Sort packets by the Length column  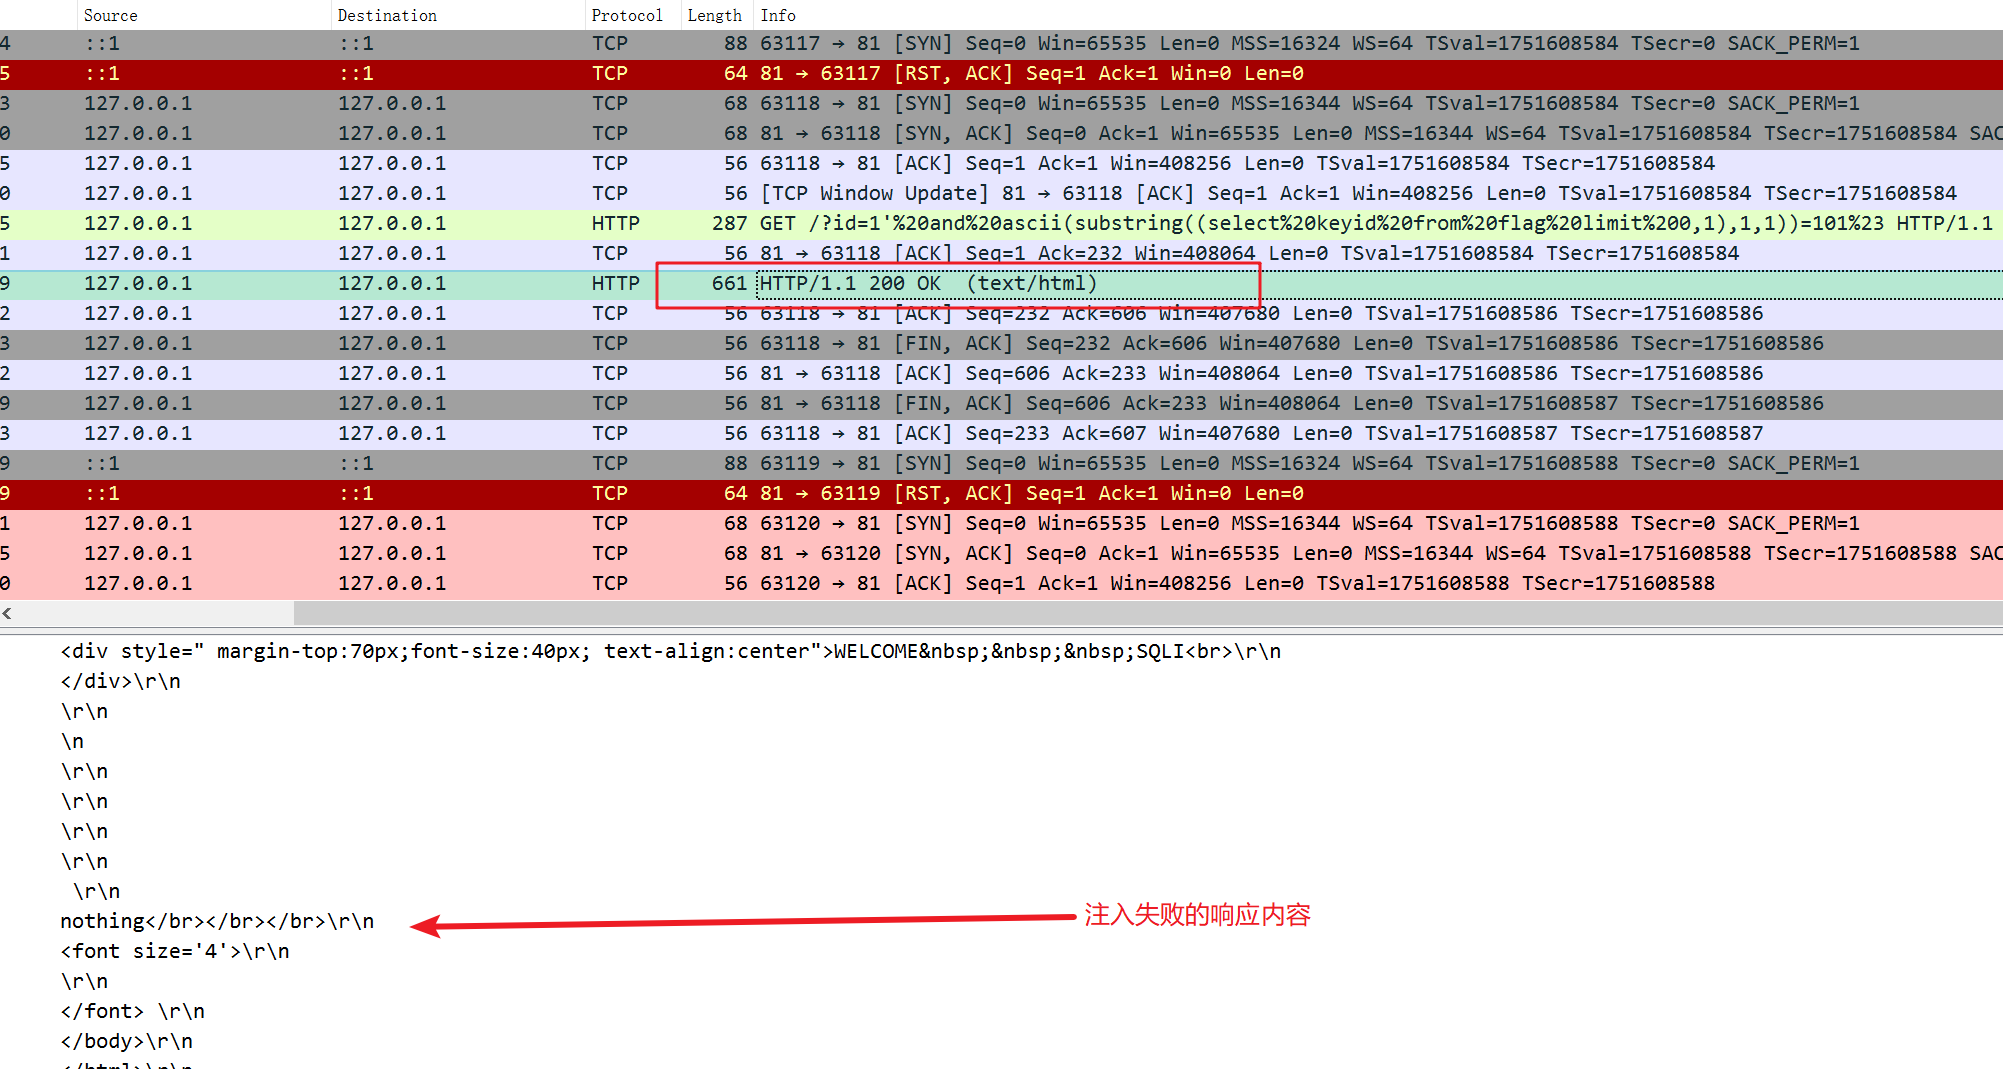[x=714, y=14]
